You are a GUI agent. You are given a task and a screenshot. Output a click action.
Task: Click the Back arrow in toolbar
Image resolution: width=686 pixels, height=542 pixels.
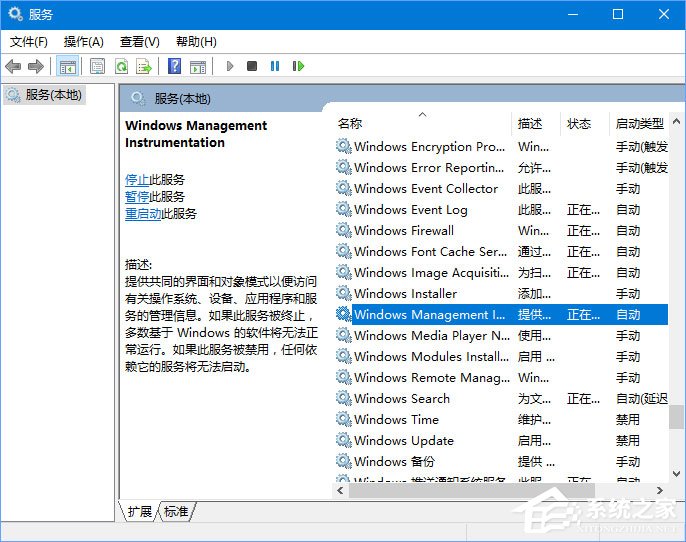click(13, 66)
